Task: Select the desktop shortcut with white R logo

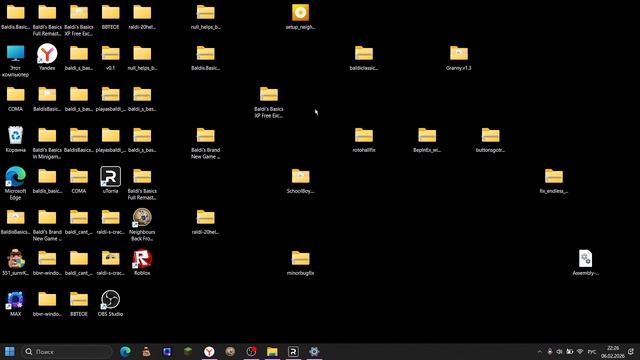Action: (x=110, y=180)
